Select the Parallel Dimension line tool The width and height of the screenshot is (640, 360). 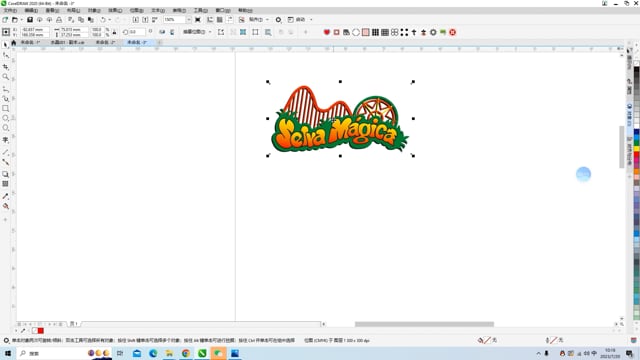[x=6, y=152]
